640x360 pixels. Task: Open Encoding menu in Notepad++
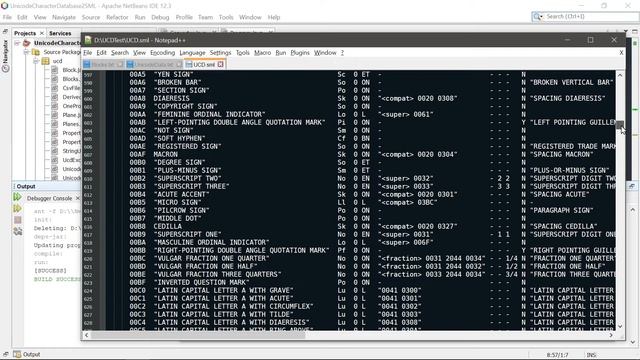[x=162, y=53]
